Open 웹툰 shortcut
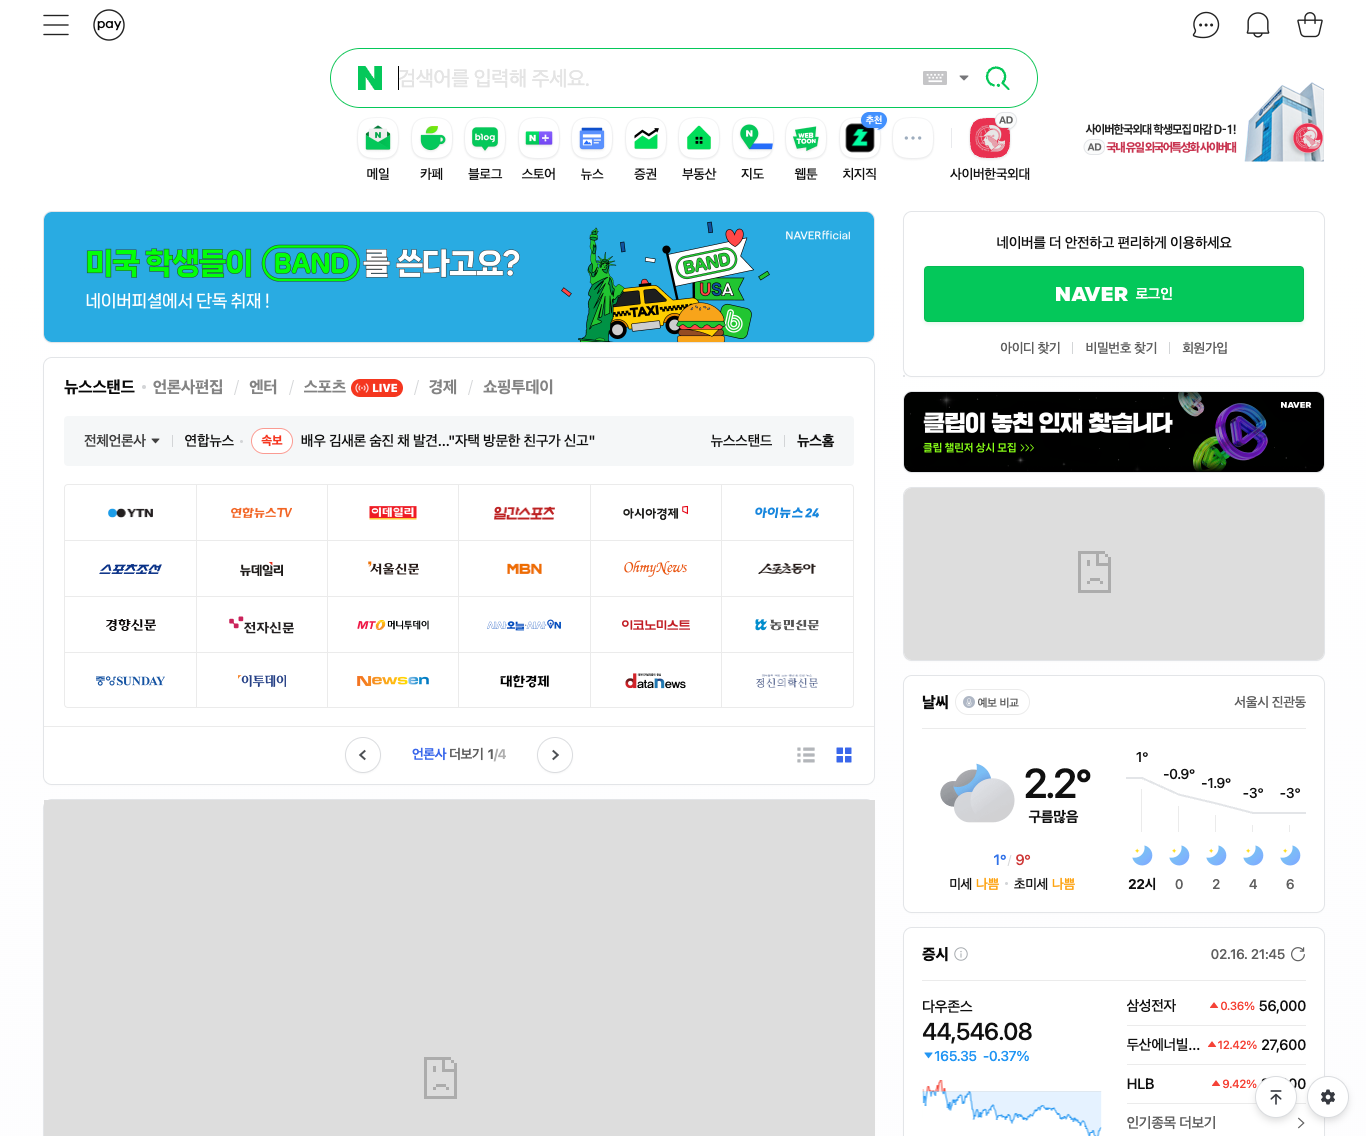The height and width of the screenshot is (1136, 1366). tap(806, 151)
